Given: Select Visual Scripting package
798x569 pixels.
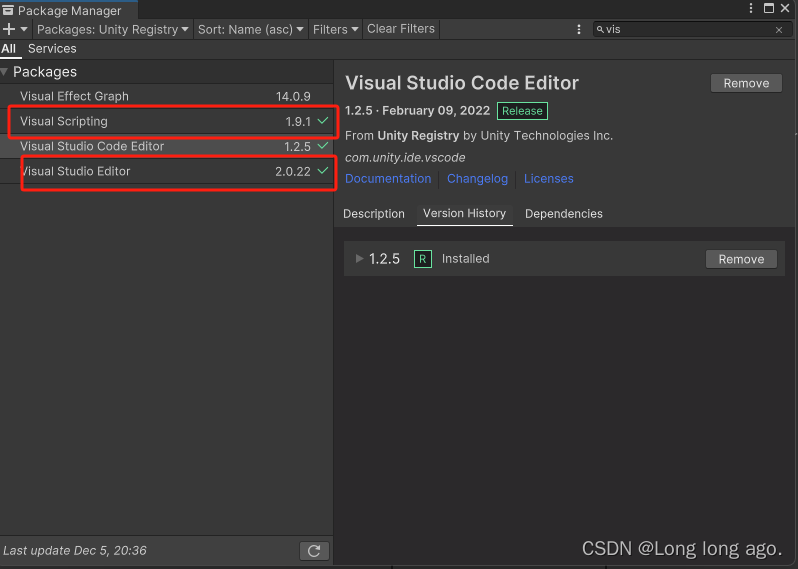Looking at the screenshot, I should click(x=166, y=121).
